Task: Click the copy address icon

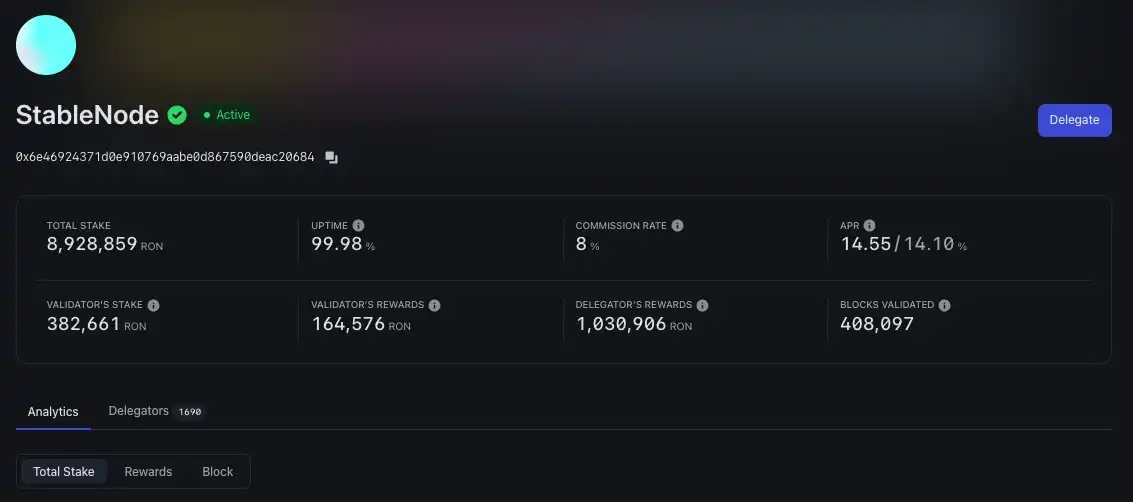Action: (332, 158)
